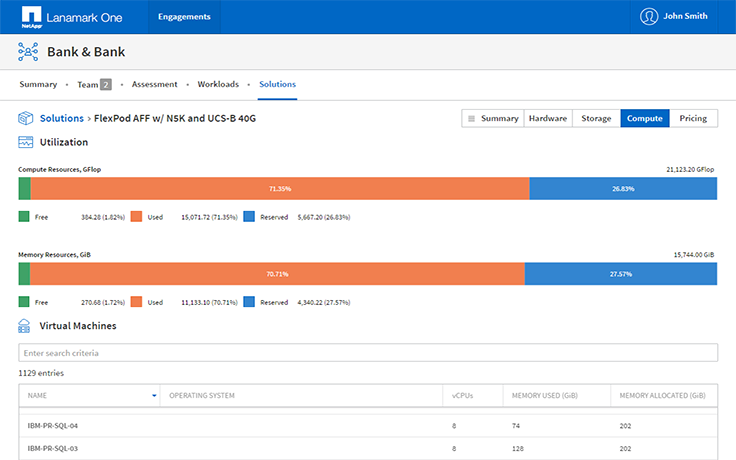Sort by NAME column dropdown arrow
736x460 pixels.
pos(154,396)
